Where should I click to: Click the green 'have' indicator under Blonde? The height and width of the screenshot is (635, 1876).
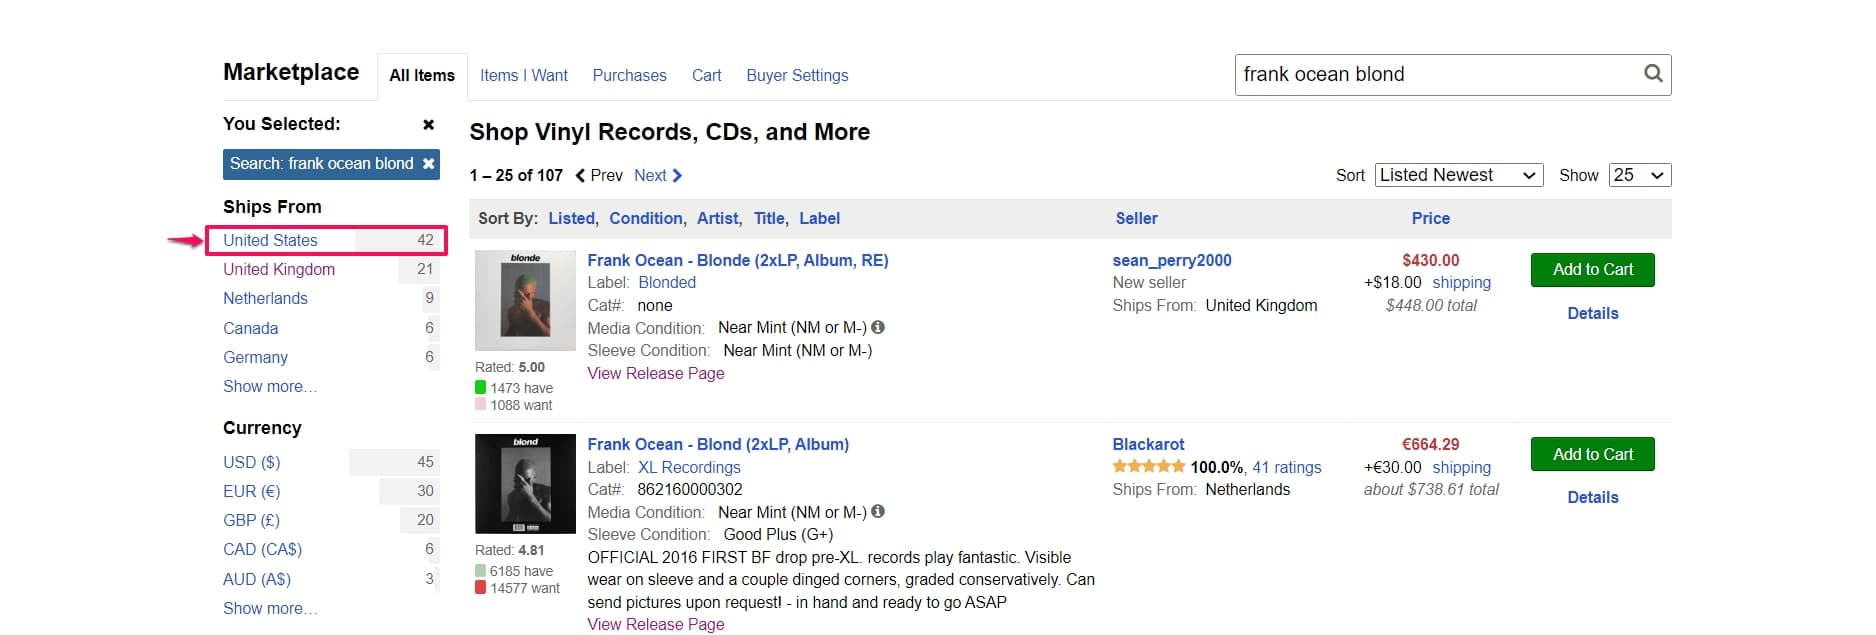coord(480,388)
